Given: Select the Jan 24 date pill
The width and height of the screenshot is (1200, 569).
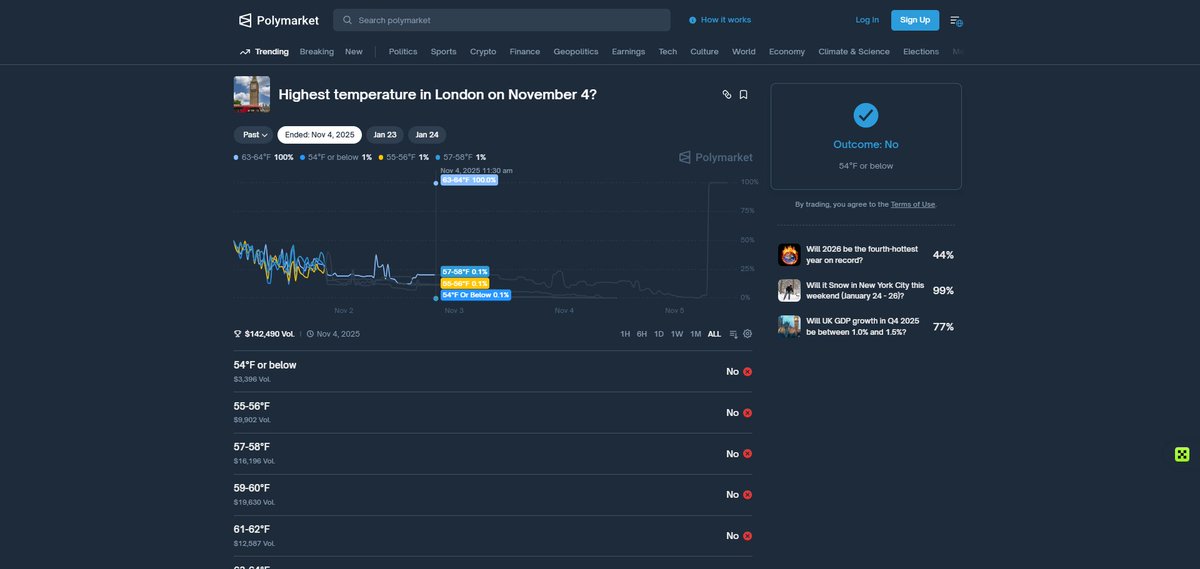Looking at the screenshot, I should (x=427, y=134).
